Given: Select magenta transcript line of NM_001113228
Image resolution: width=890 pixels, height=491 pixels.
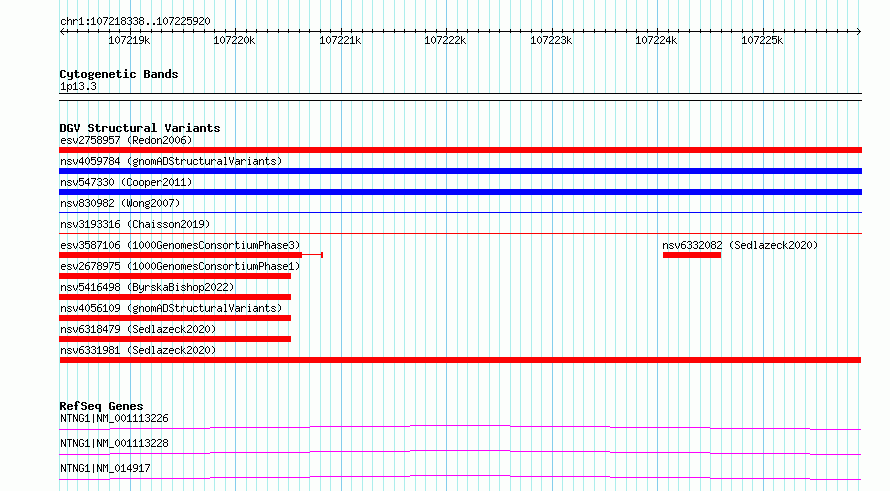Looking at the screenshot, I should pyautogui.click(x=460, y=452).
